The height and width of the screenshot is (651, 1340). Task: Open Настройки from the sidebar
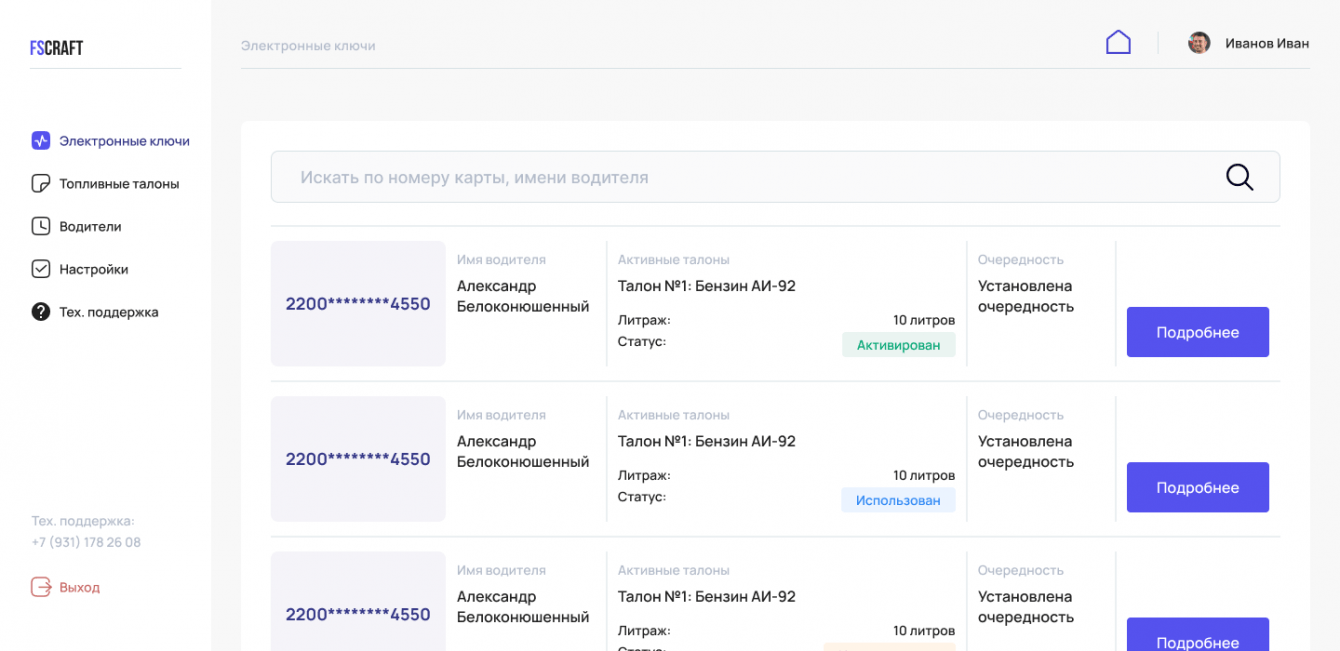[94, 269]
